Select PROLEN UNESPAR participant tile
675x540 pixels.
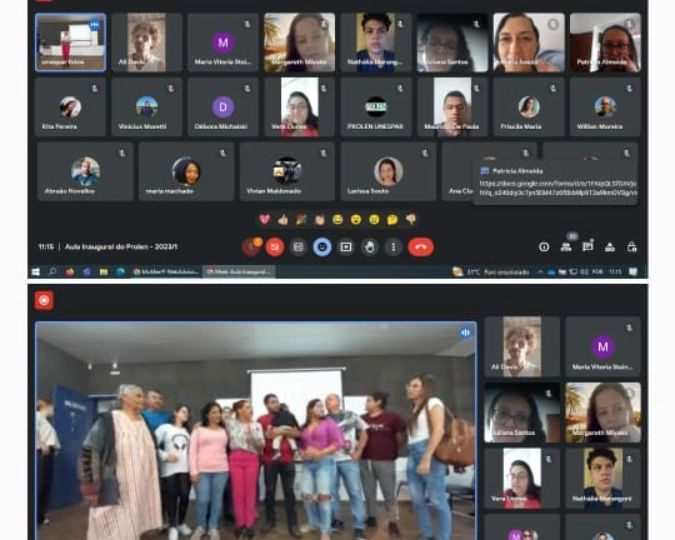pyautogui.click(x=375, y=107)
